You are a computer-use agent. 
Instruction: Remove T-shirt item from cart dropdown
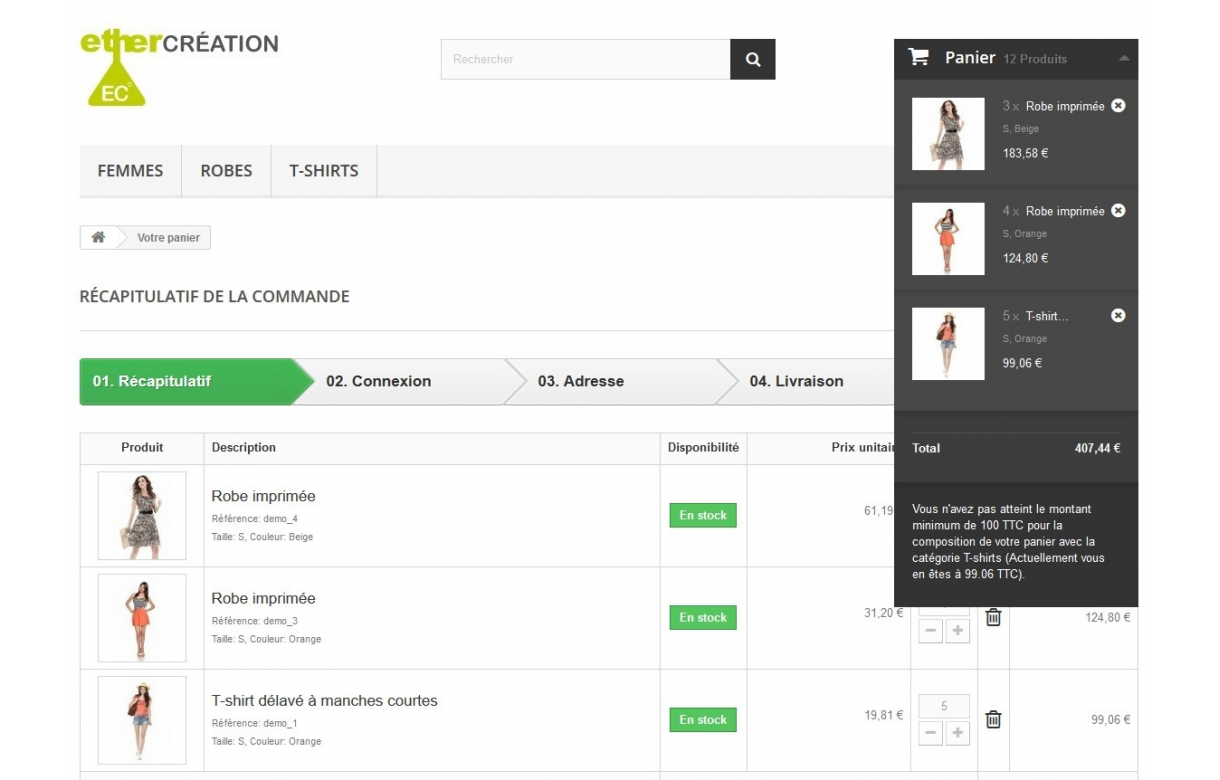[x=1118, y=315]
